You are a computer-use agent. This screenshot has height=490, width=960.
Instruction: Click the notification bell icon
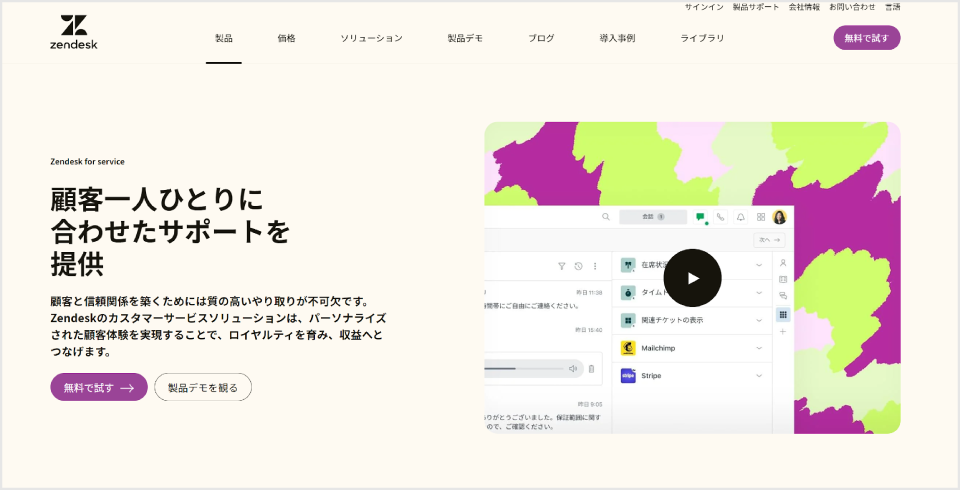tap(740, 217)
